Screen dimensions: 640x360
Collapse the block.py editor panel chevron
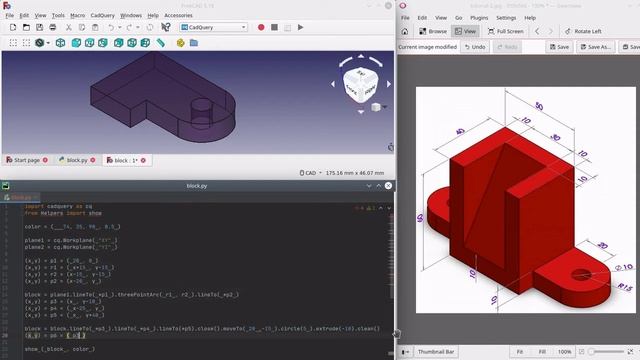click(x=369, y=186)
